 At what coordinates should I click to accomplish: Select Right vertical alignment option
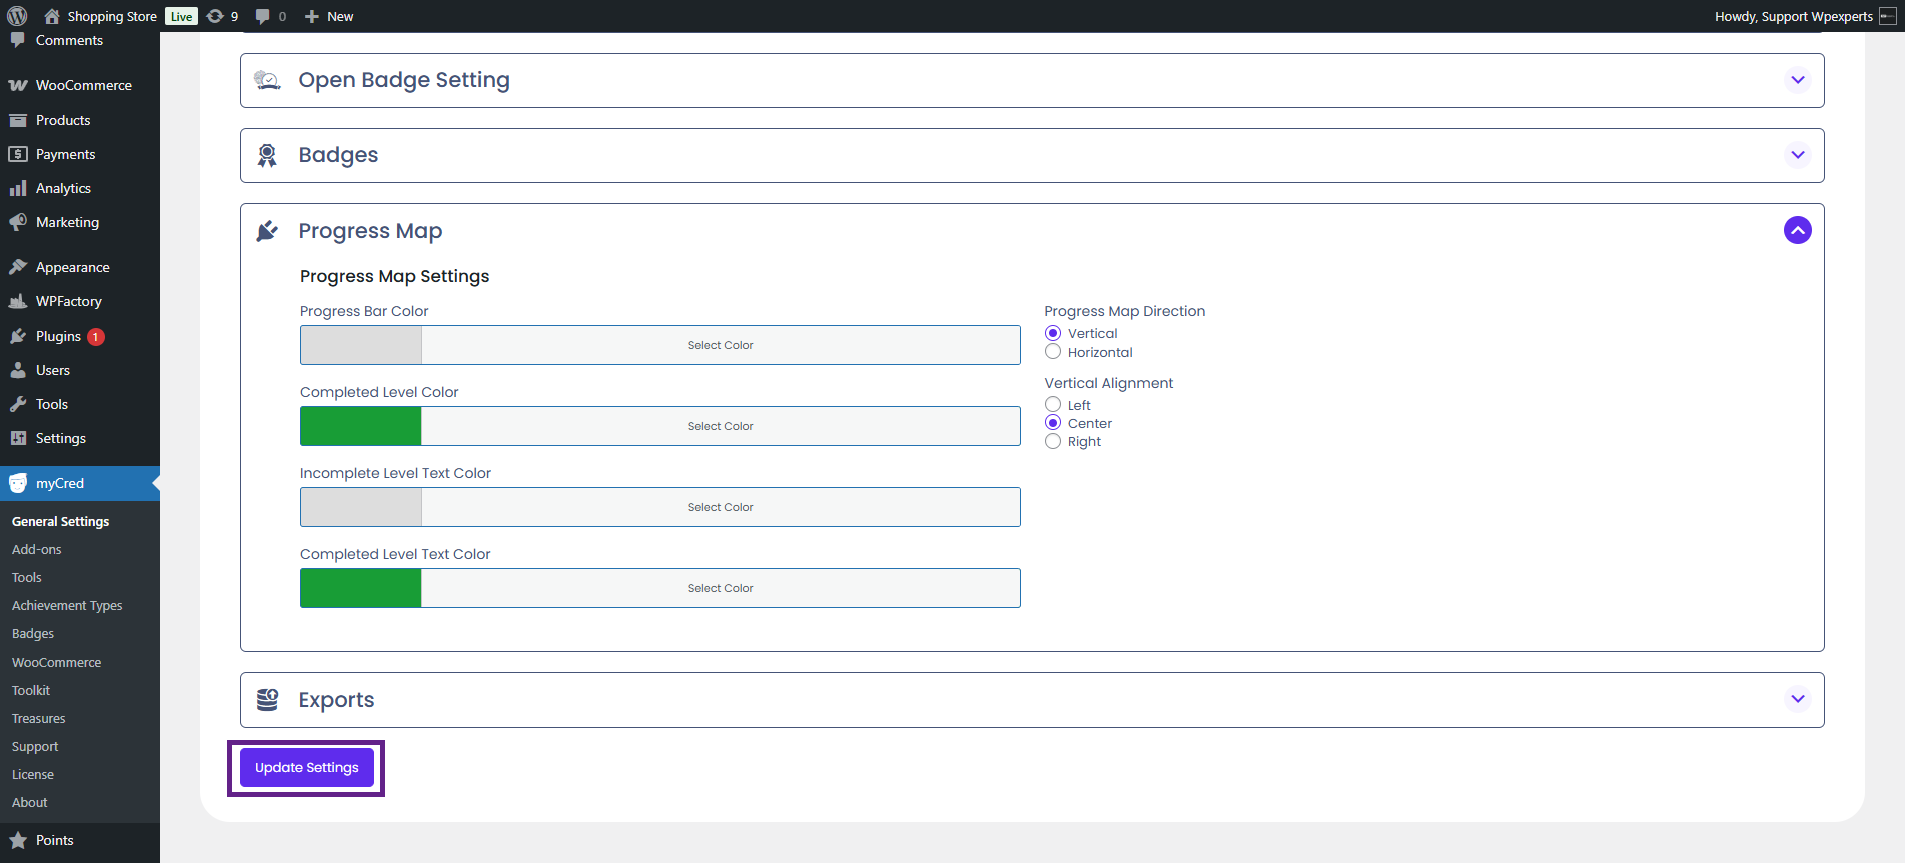[1053, 442]
